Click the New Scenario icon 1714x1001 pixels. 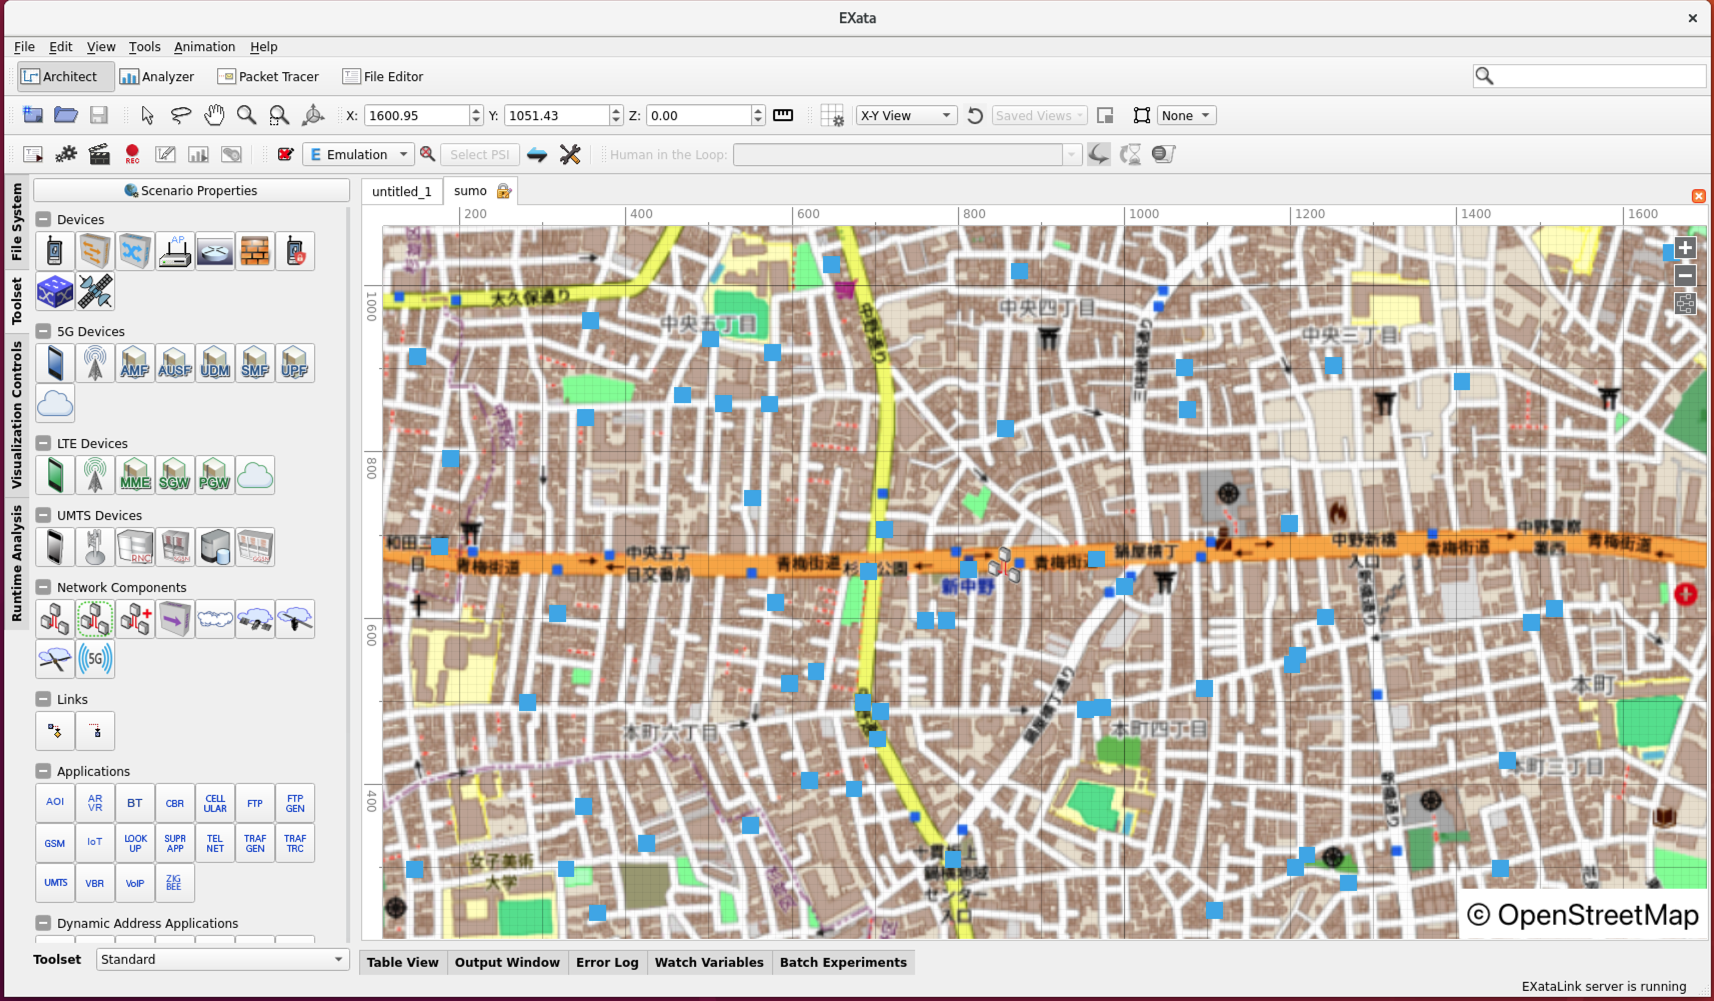tap(33, 115)
